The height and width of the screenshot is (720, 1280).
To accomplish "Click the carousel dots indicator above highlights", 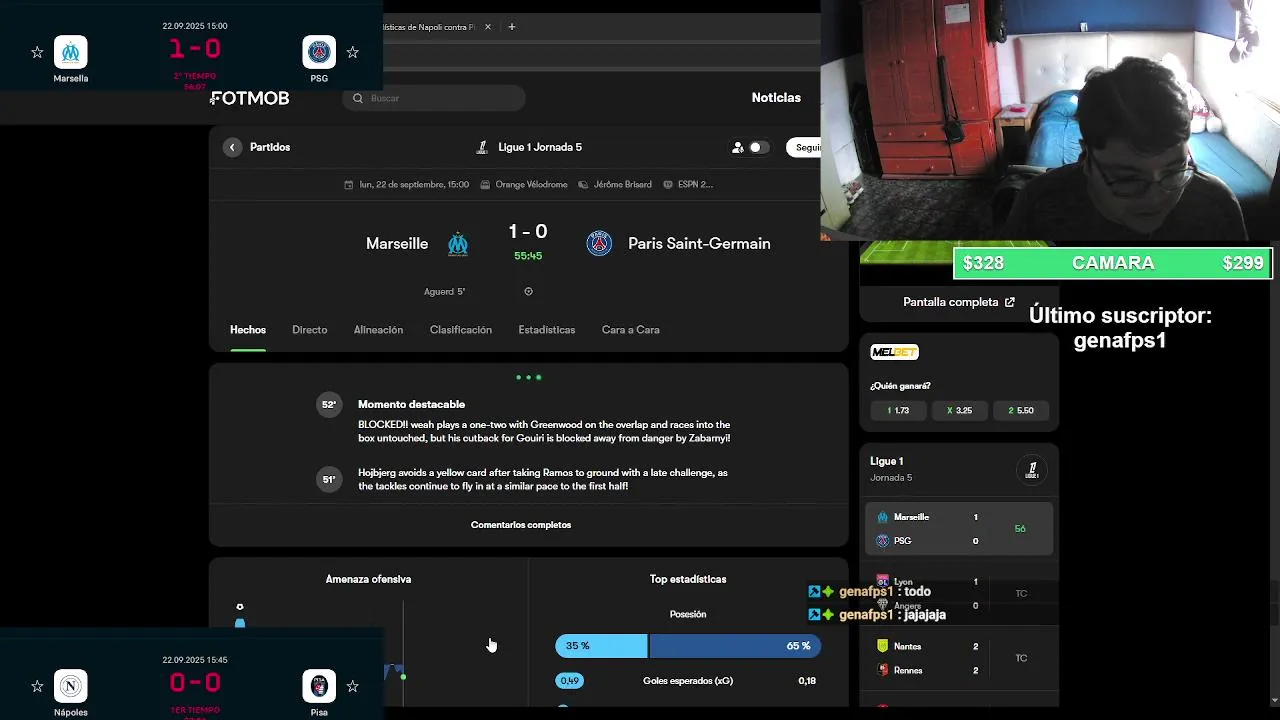I will tap(528, 377).
